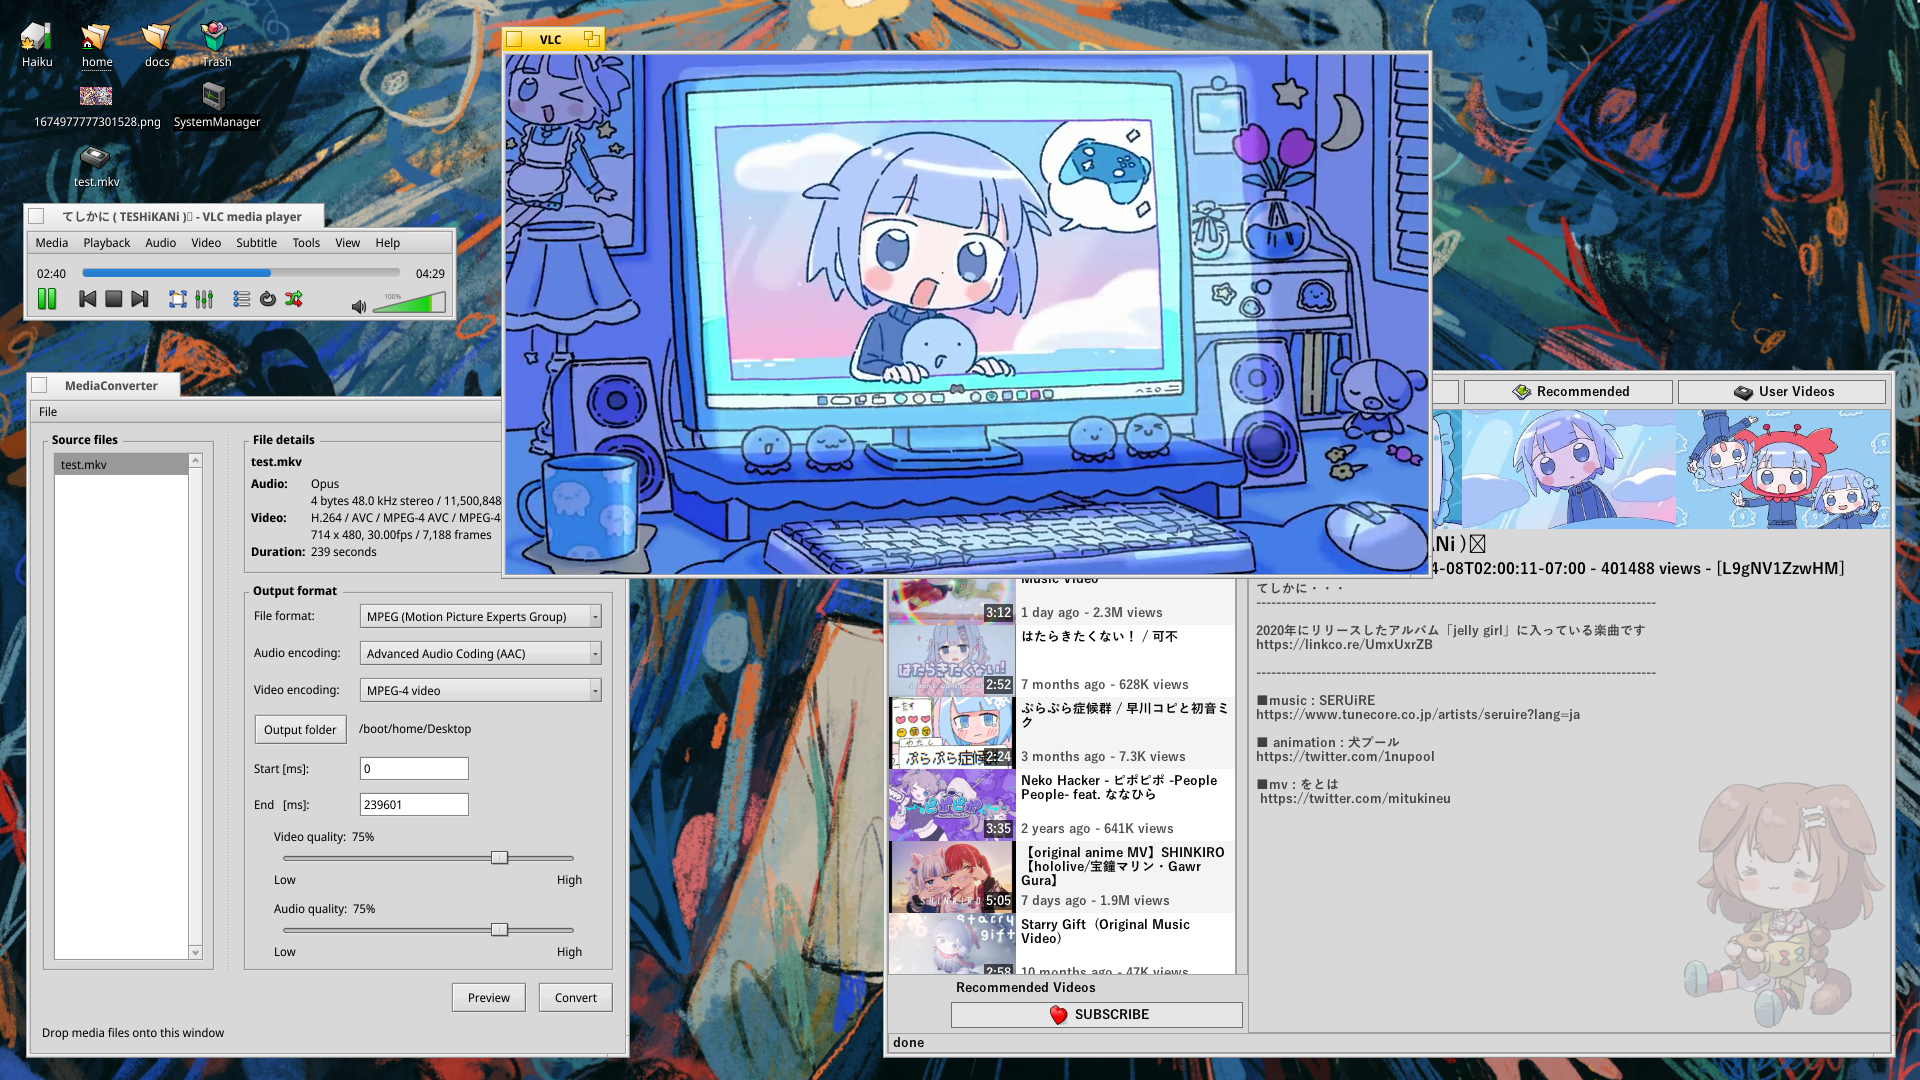Open the docs folder desktop icon
The height and width of the screenshot is (1080, 1920).
coord(157,44)
